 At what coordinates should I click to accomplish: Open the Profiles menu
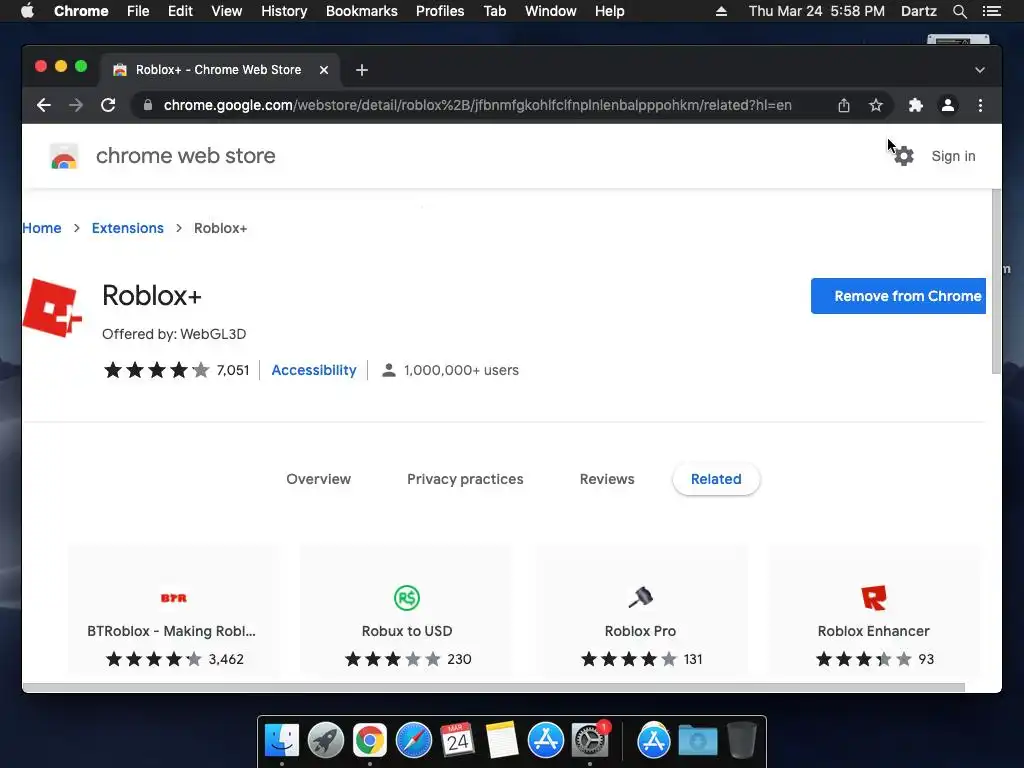pos(440,11)
